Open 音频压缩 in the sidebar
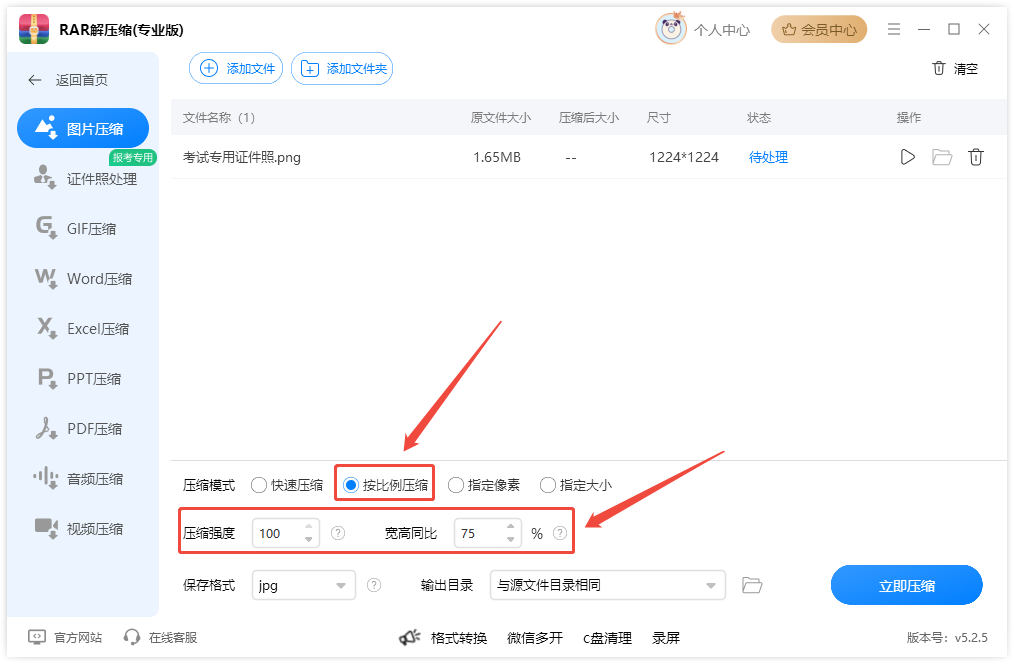Viewport: 1014px width, 664px height. pos(78,478)
